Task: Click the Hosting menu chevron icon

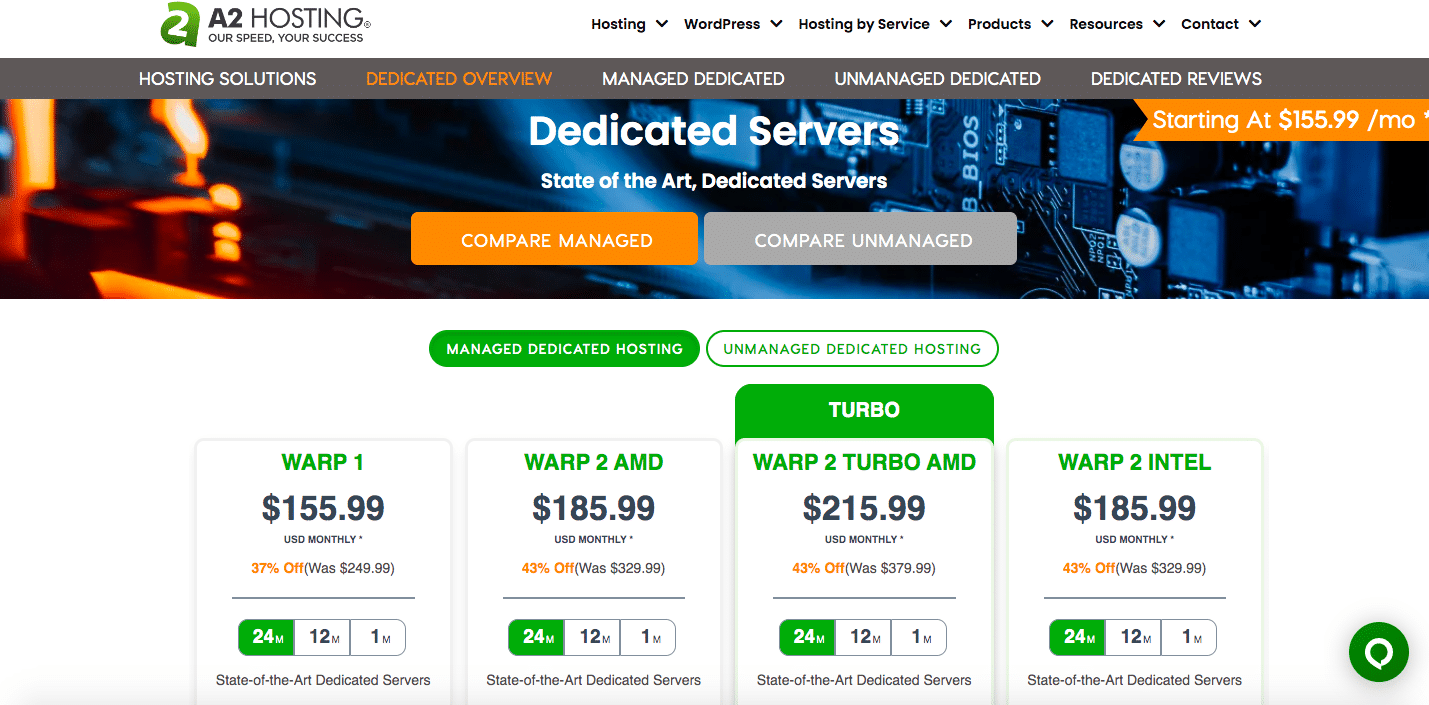Action: tap(660, 24)
